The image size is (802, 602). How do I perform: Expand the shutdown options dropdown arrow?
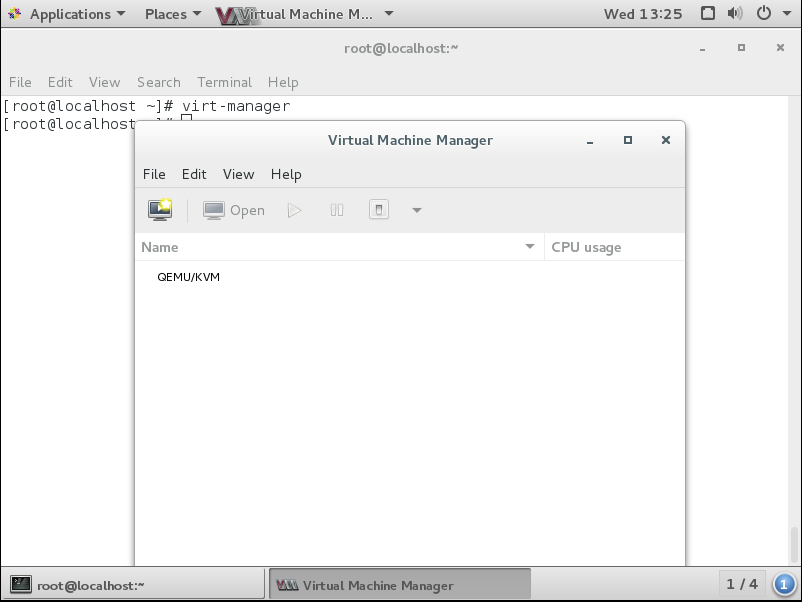pos(417,210)
